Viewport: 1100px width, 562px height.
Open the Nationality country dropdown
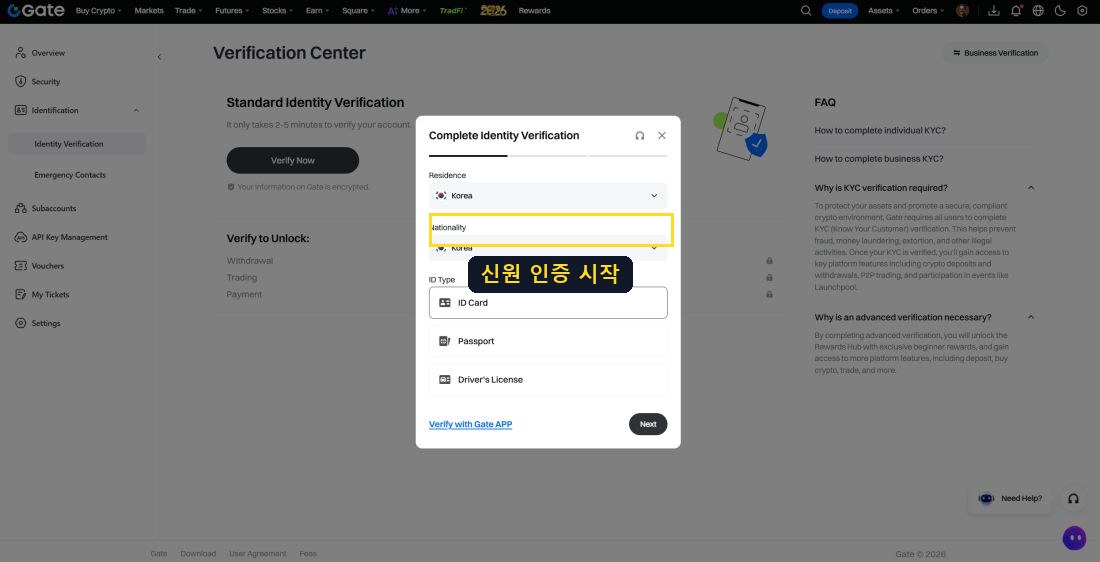coord(548,248)
